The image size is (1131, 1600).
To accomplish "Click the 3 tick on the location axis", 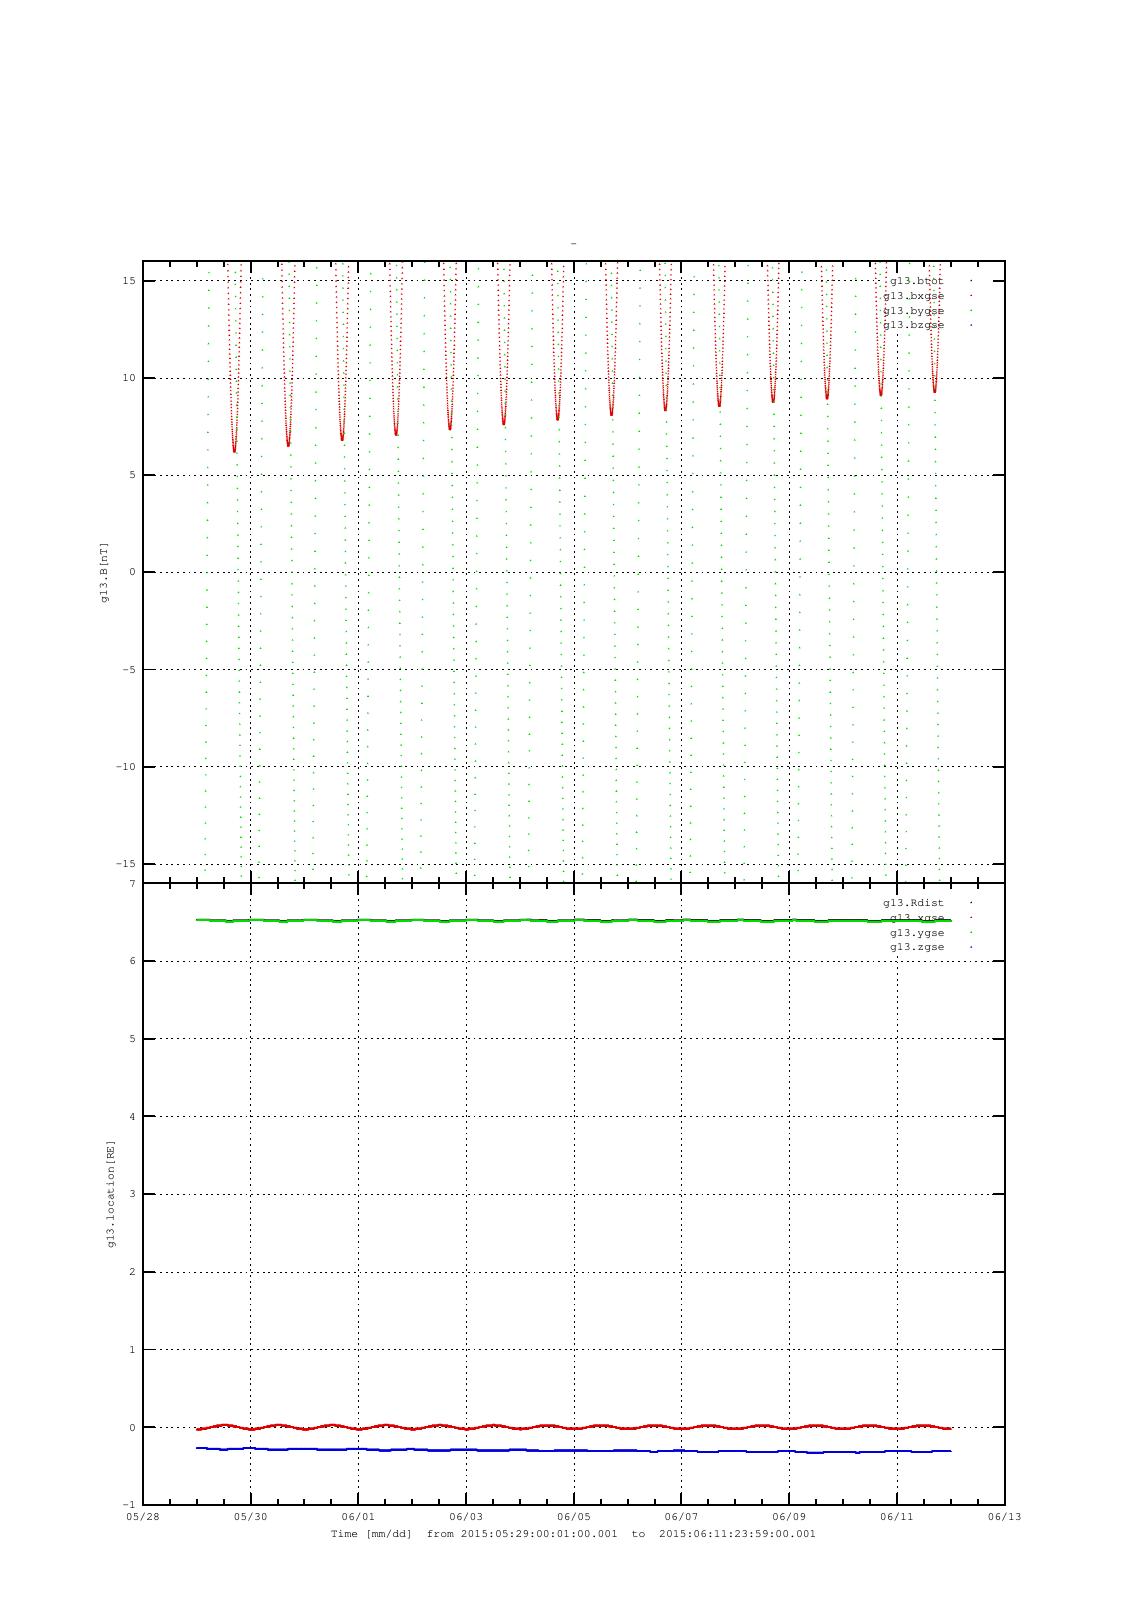I will (x=132, y=1194).
